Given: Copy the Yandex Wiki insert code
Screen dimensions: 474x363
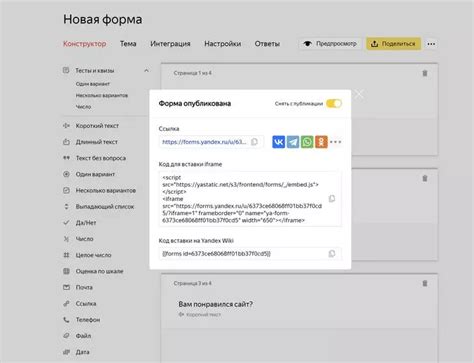Looking at the screenshot, I should click(x=332, y=254).
